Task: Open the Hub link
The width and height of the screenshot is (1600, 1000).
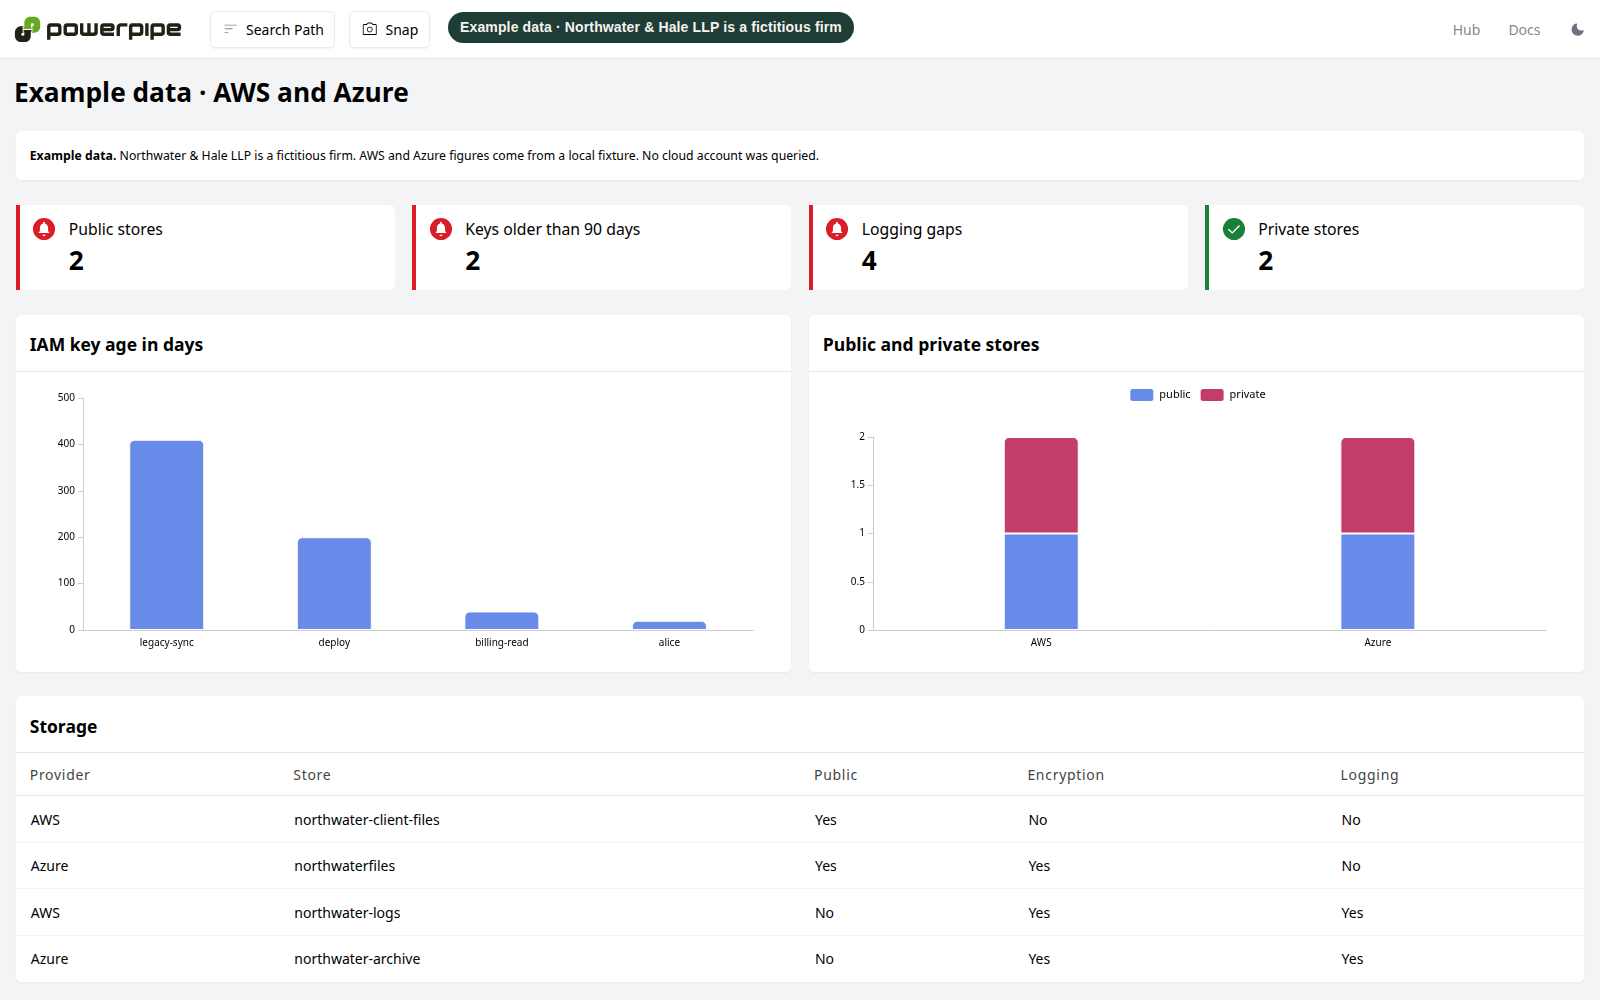Action: click(x=1466, y=30)
